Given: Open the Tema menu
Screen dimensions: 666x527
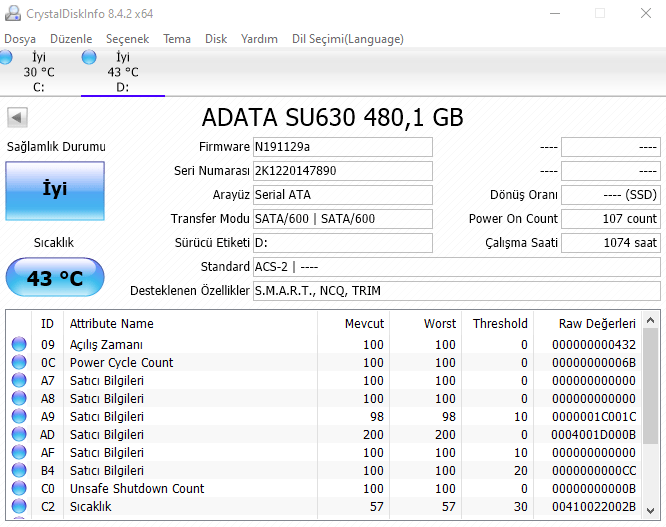Looking at the screenshot, I should coord(177,39).
